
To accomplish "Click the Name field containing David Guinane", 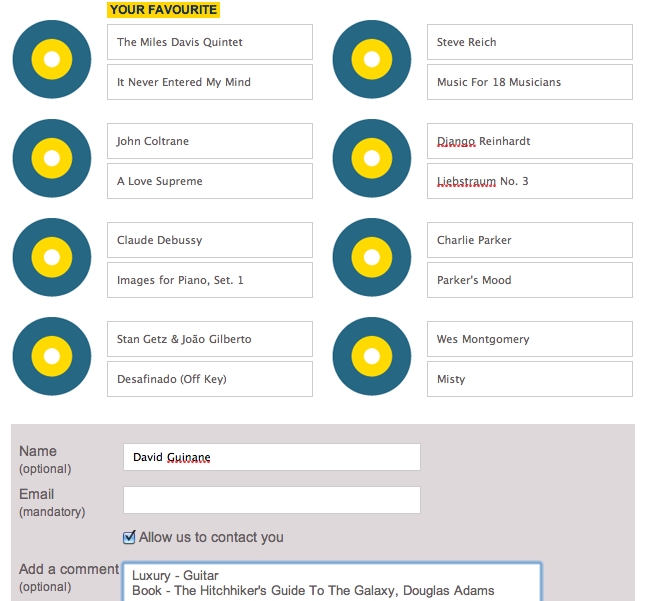I will pyautogui.click(x=272, y=457).
